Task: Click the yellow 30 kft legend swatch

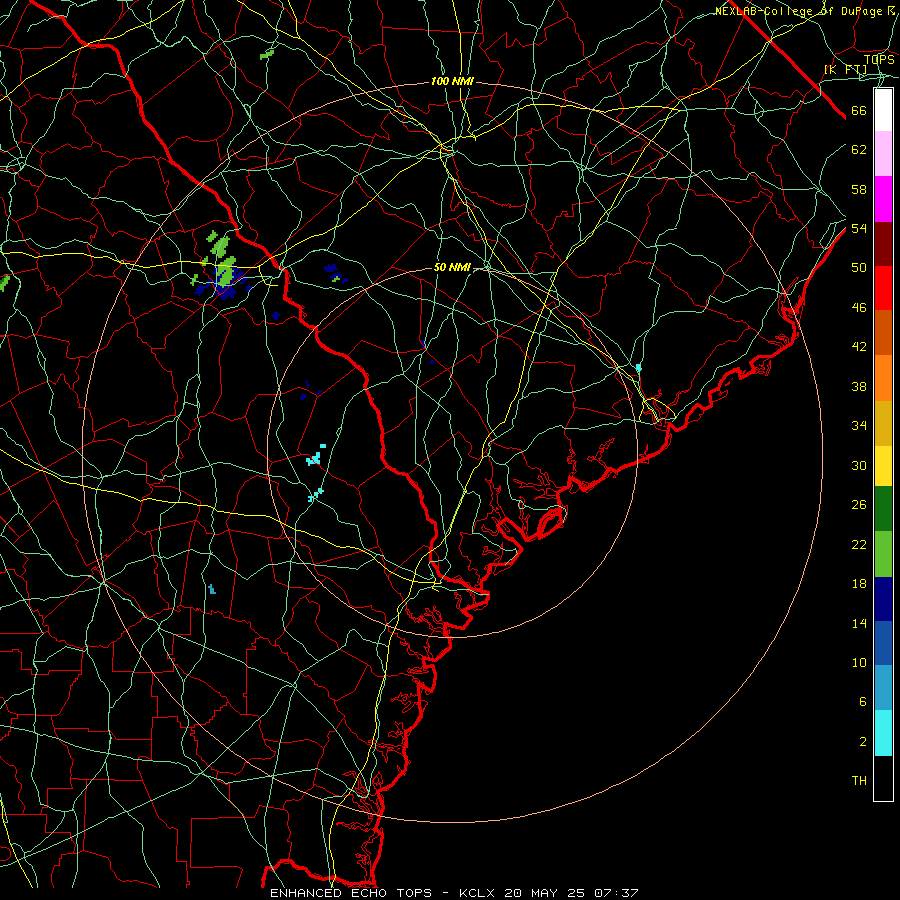Action: point(883,466)
